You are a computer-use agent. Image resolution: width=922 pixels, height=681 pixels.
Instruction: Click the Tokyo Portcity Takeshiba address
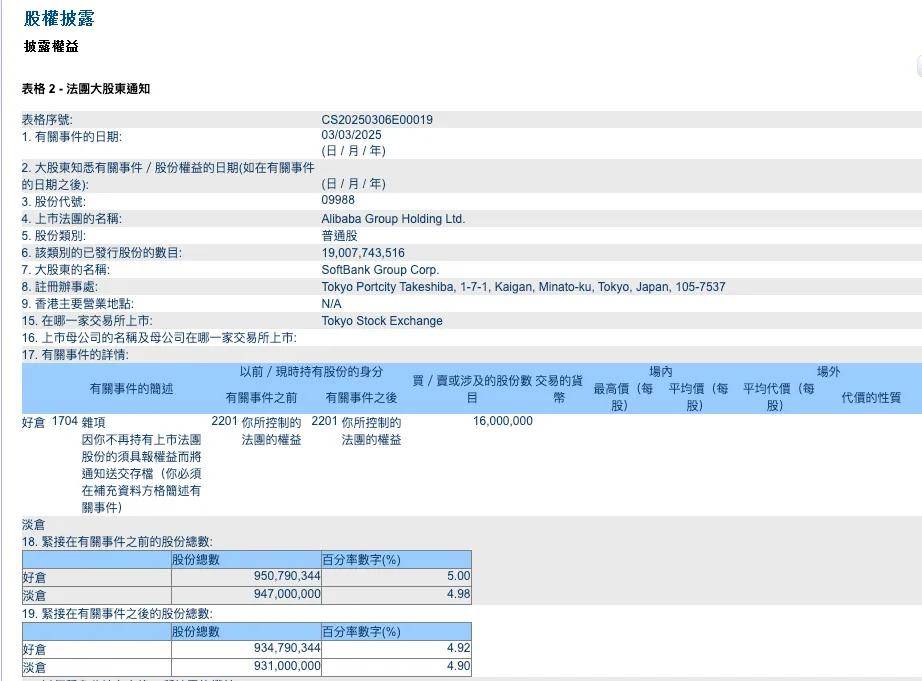pyautogui.click(x=523, y=287)
